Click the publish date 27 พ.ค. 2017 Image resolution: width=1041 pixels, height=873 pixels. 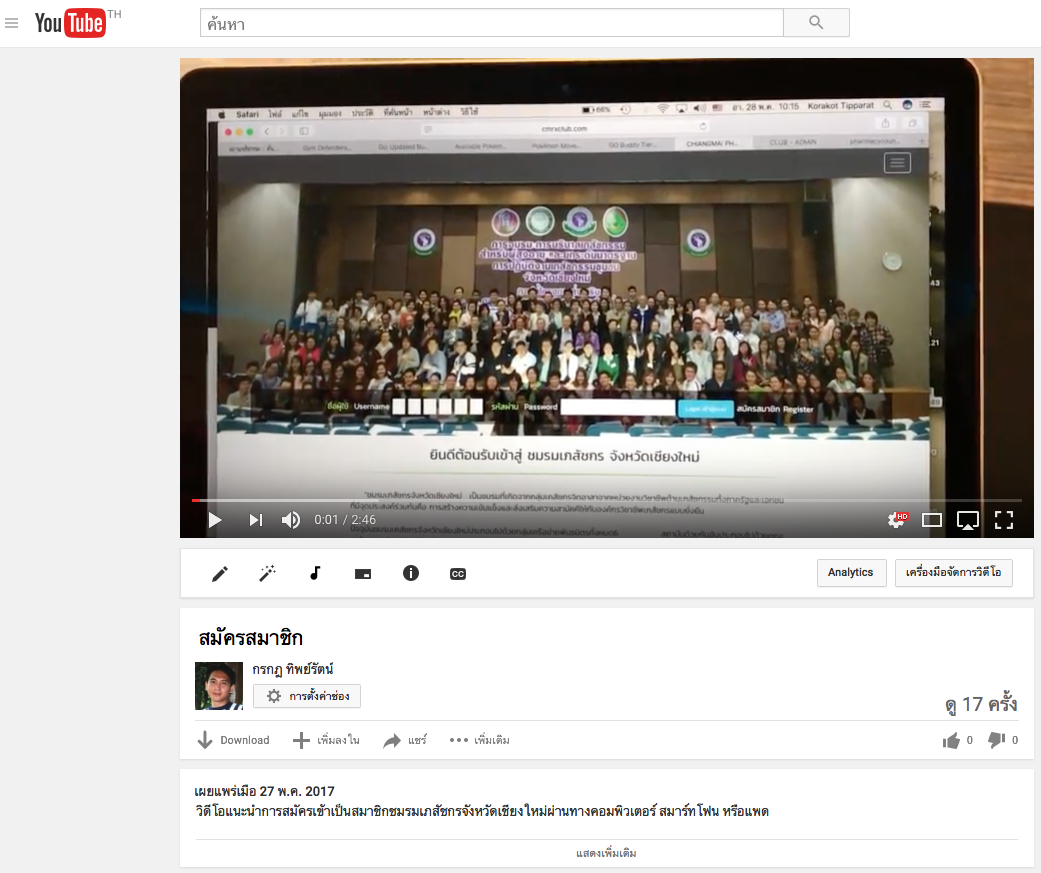pyautogui.click(x=297, y=791)
